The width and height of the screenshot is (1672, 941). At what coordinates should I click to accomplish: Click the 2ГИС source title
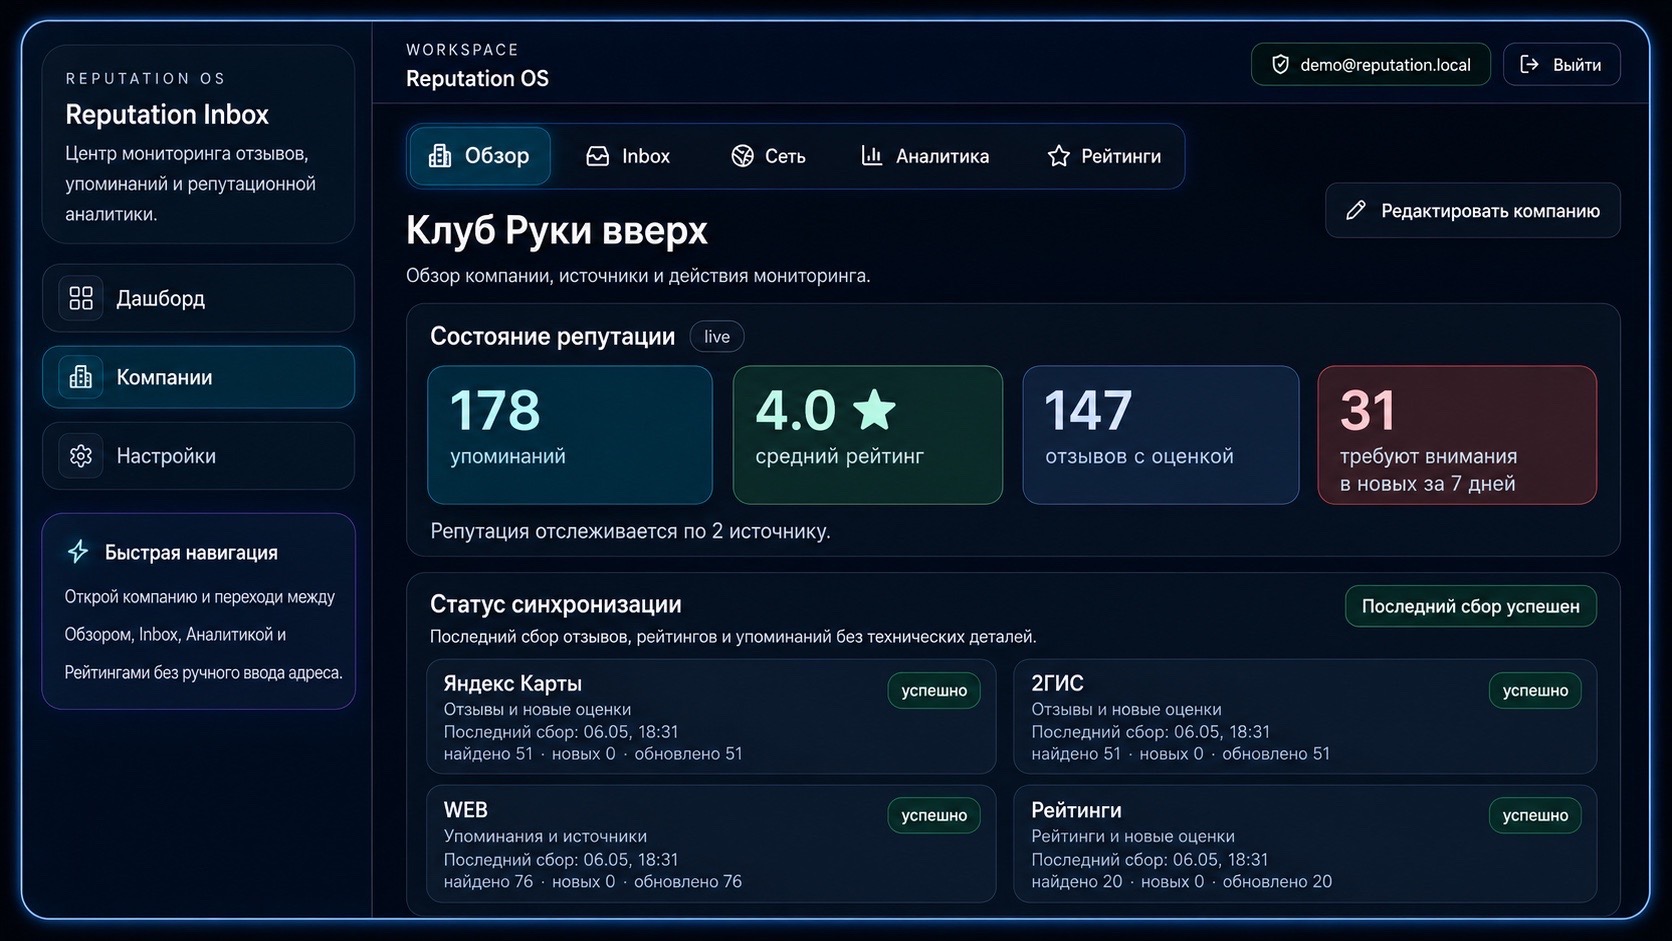tap(1057, 684)
